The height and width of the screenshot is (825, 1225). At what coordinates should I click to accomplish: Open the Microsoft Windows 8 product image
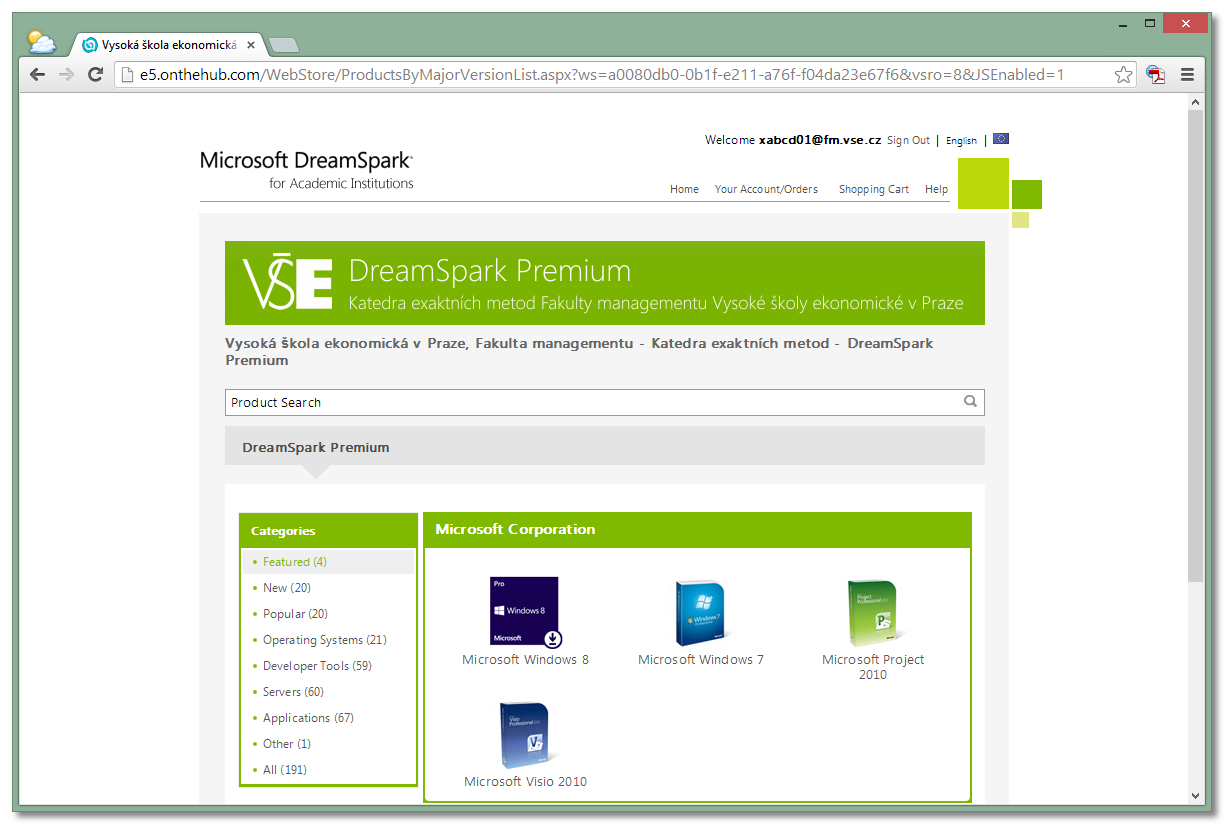pos(525,612)
